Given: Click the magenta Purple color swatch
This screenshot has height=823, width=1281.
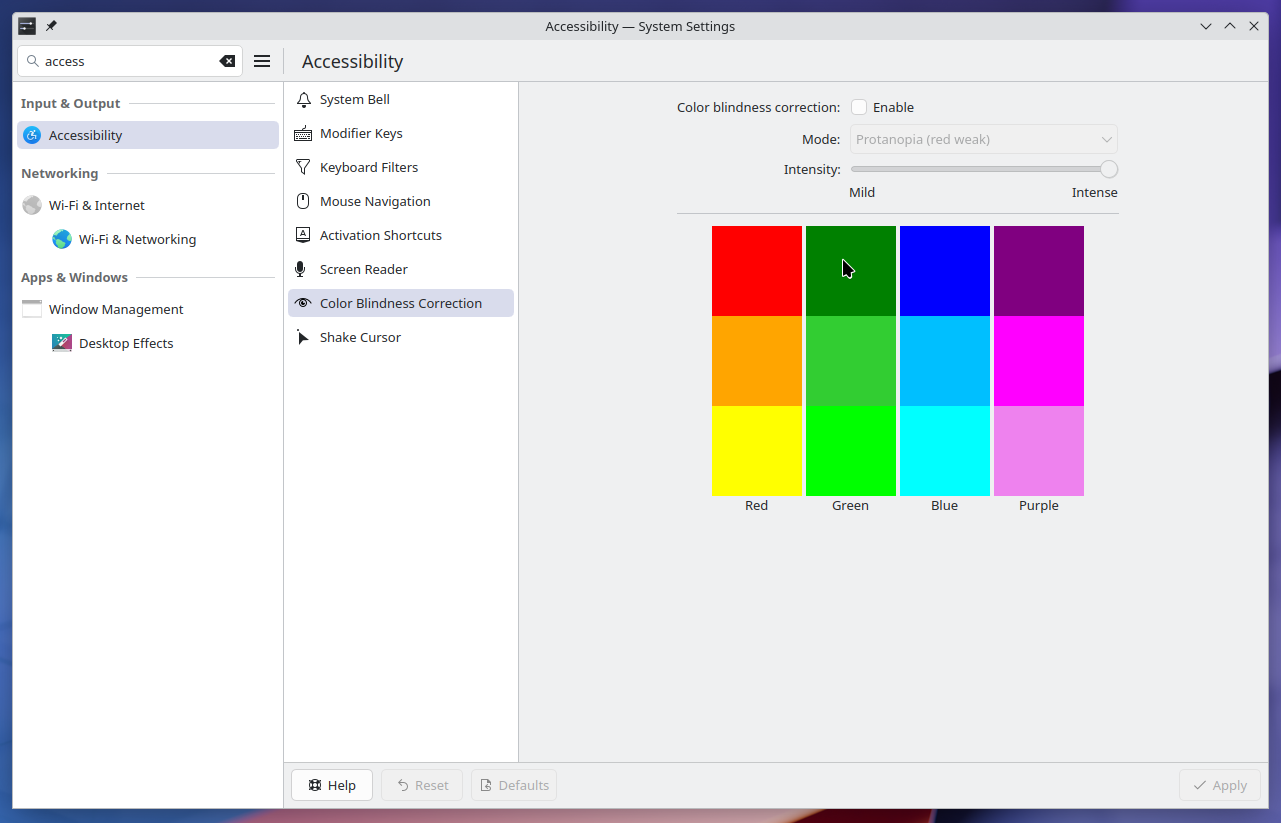Looking at the screenshot, I should 1038,362.
